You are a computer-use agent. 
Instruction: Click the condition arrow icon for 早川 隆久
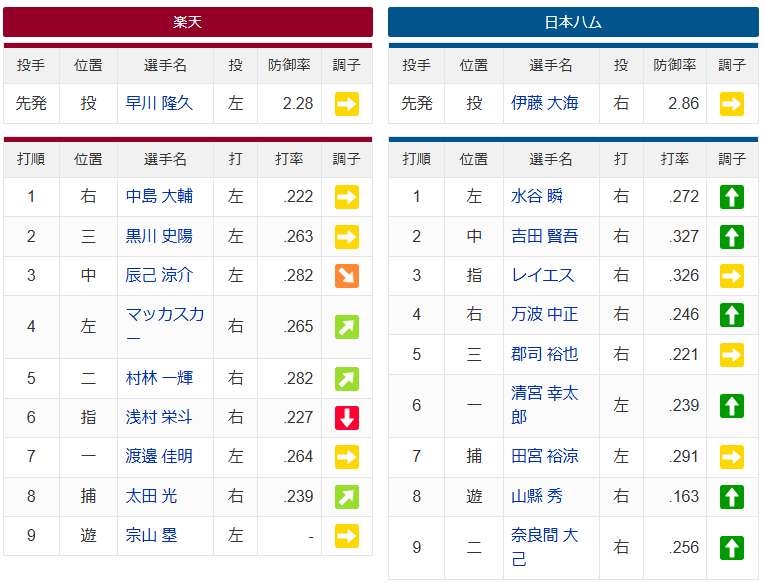click(x=347, y=104)
